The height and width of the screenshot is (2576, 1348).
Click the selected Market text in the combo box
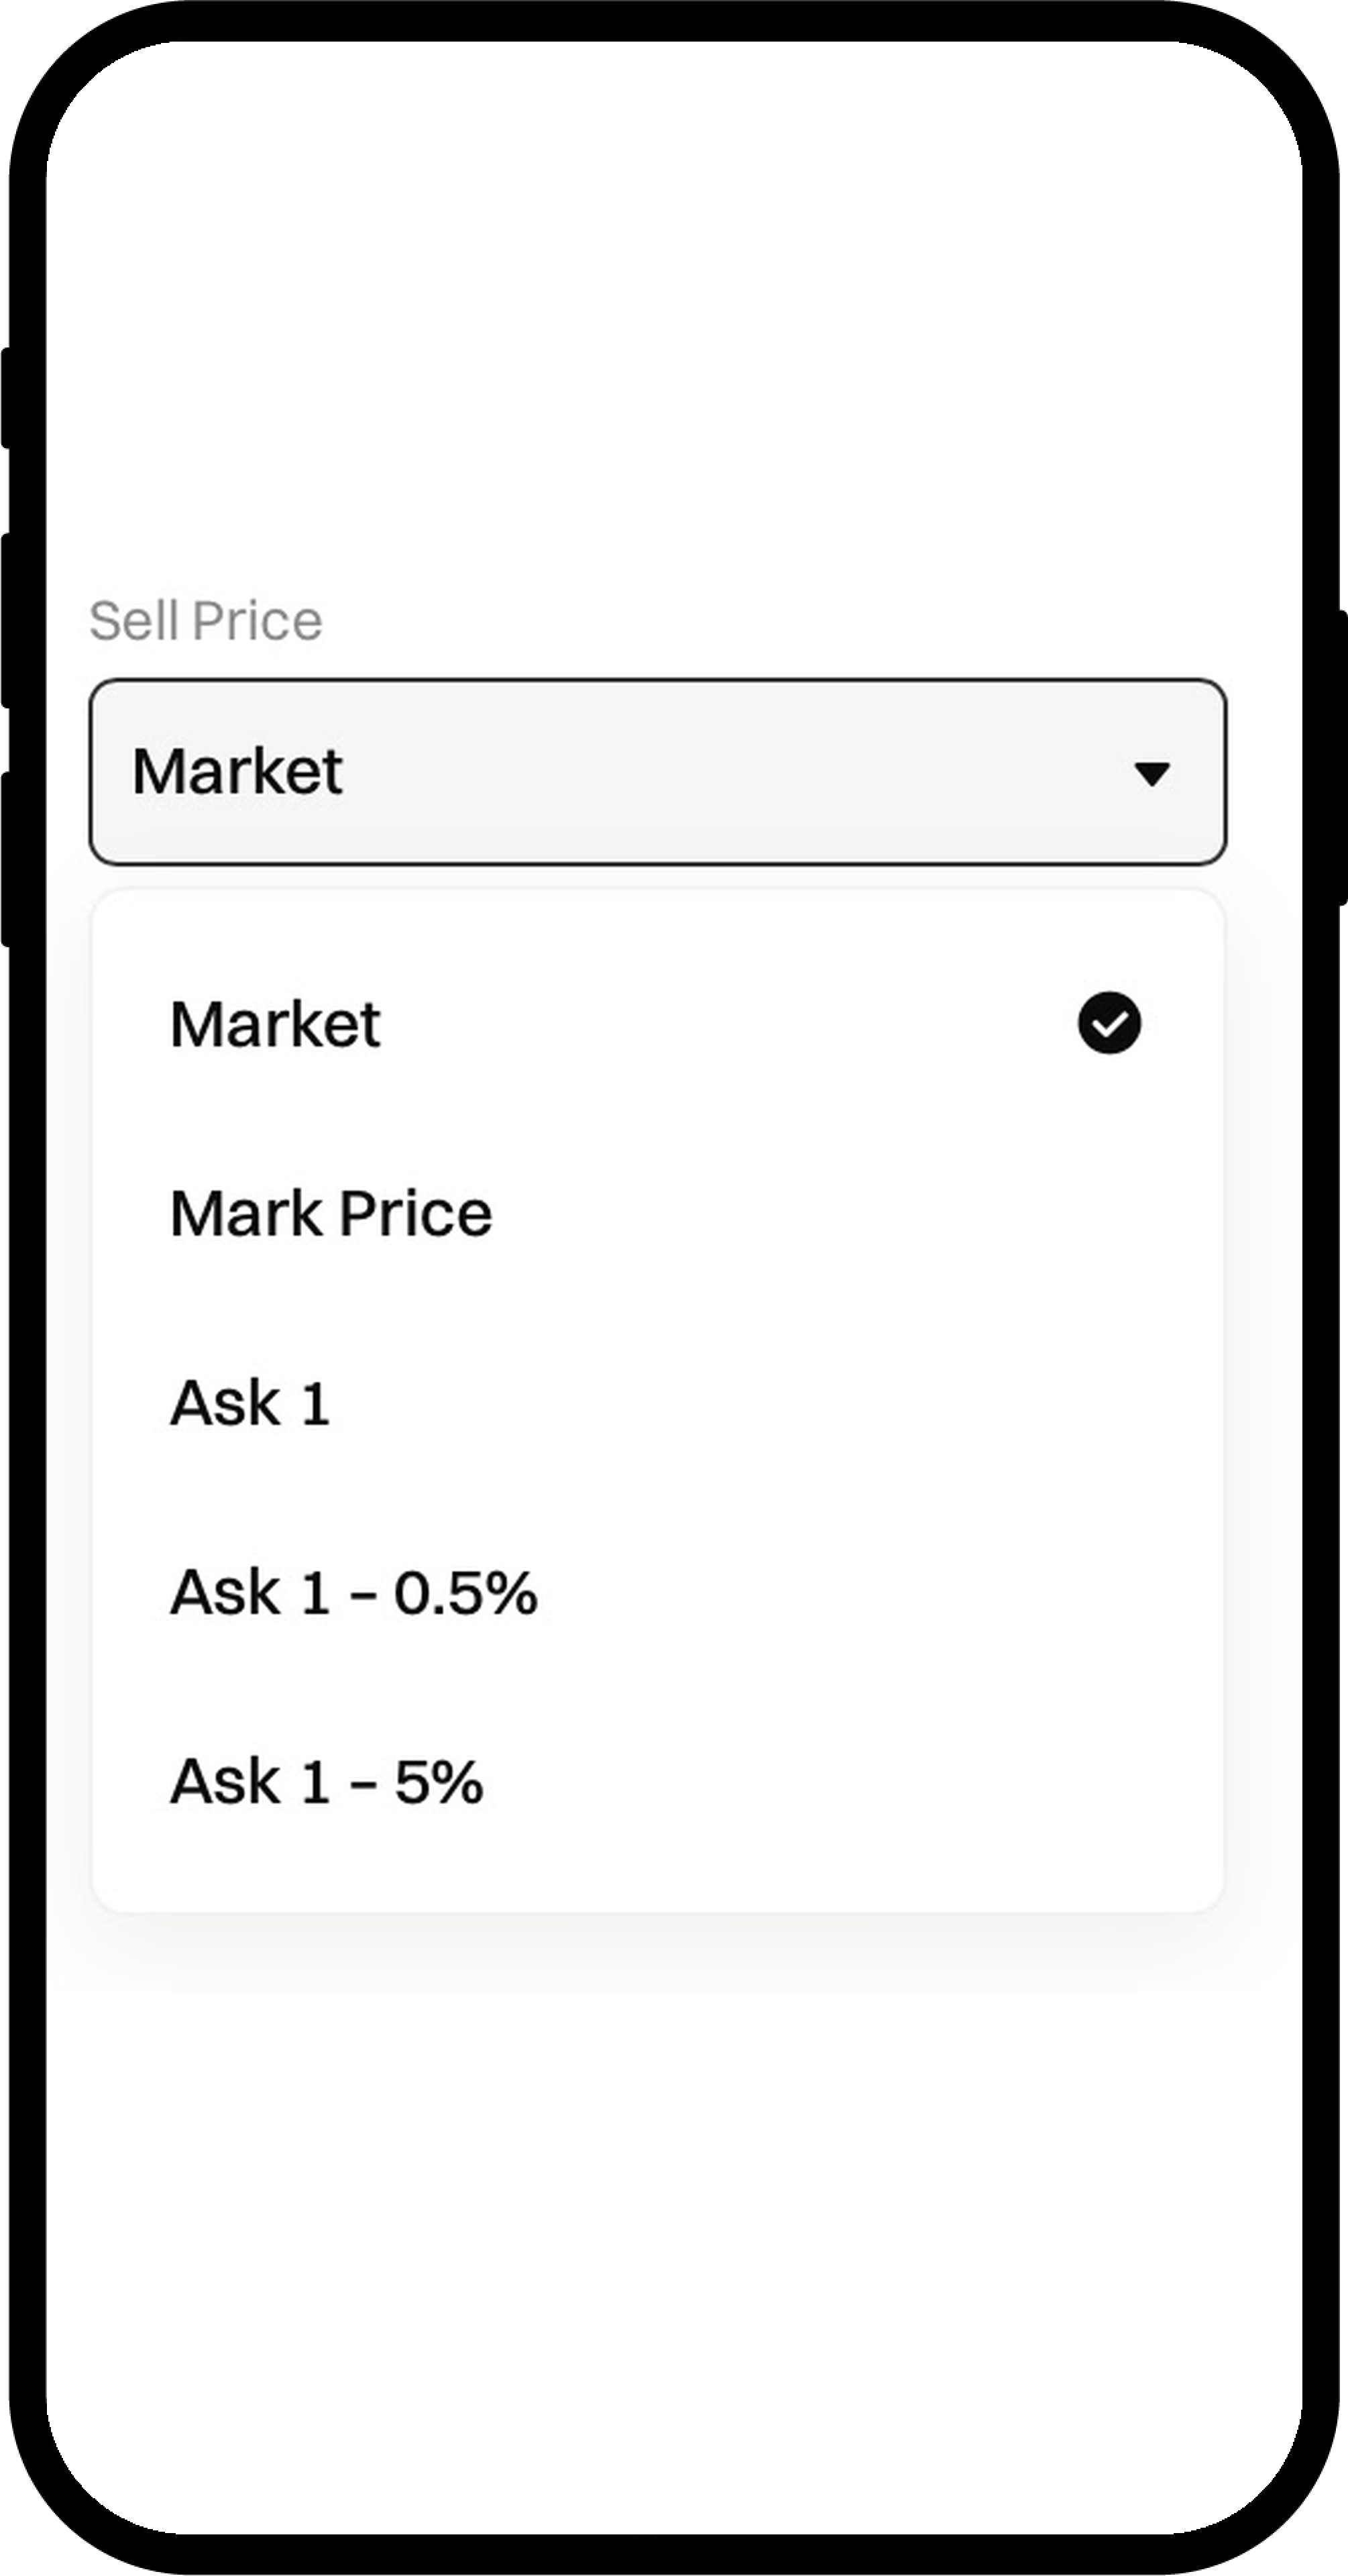click(x=238, y=771)
